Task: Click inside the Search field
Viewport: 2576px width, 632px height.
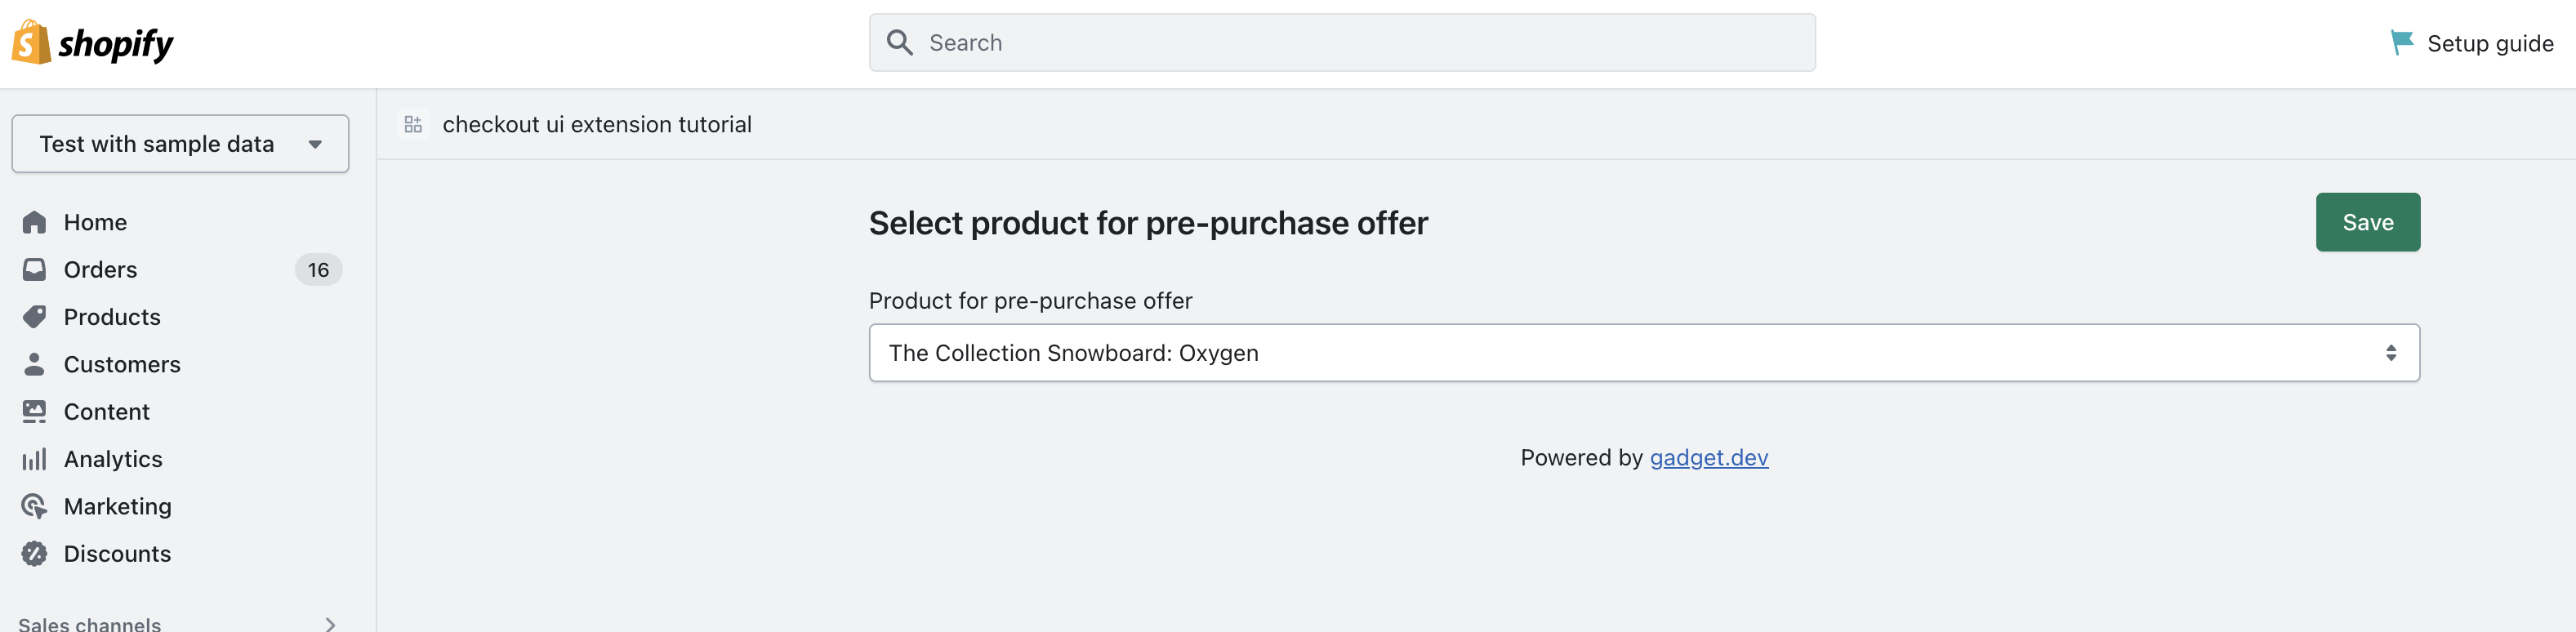Action: point(1342,43)
